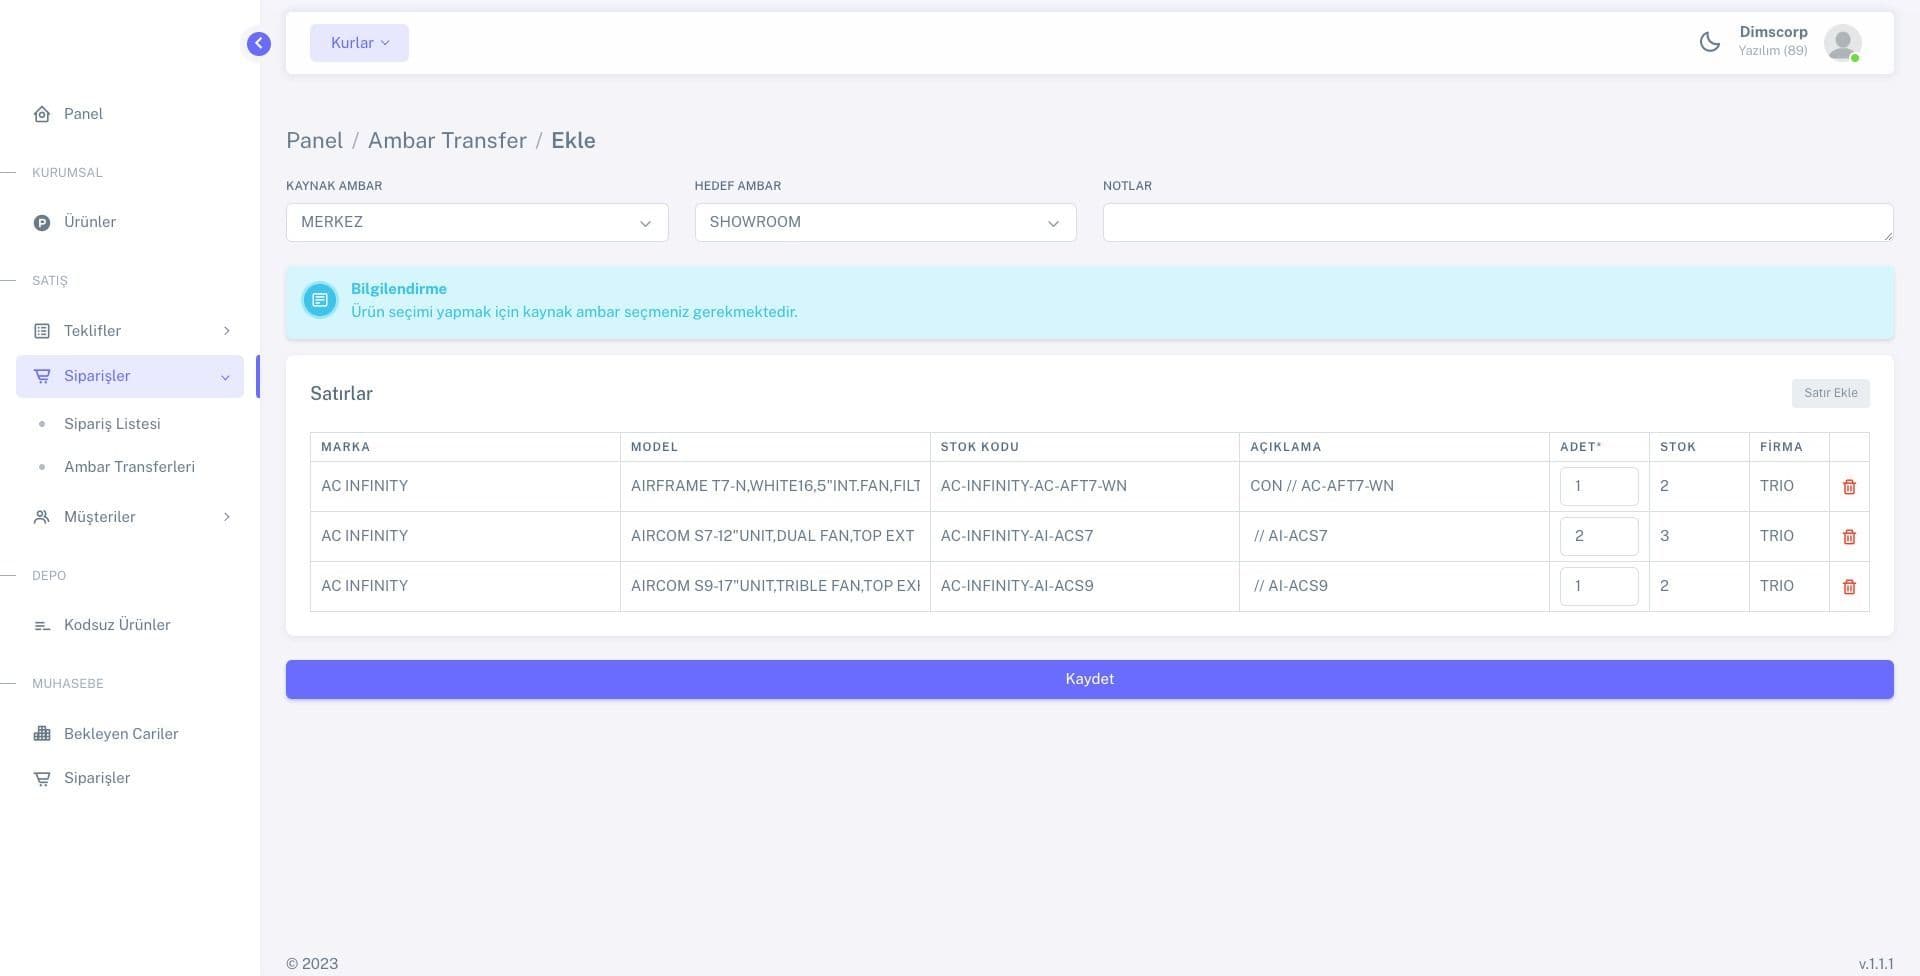1920x976 pixels.
Task: Go to Sipariş Listesi in the sidebar
Action: coord(112,424)
